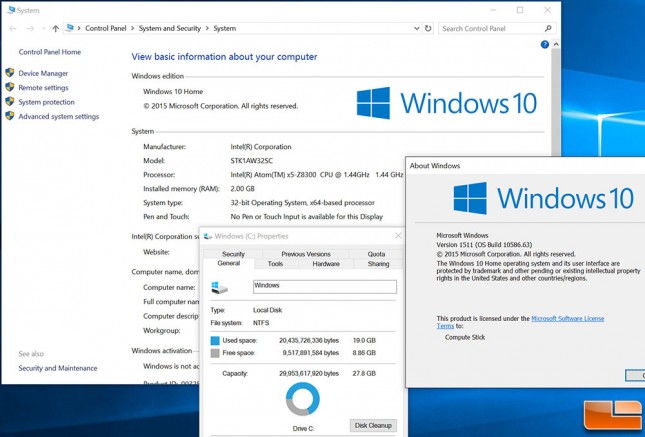Click the Disk Cleanup button

coord(373,425)
